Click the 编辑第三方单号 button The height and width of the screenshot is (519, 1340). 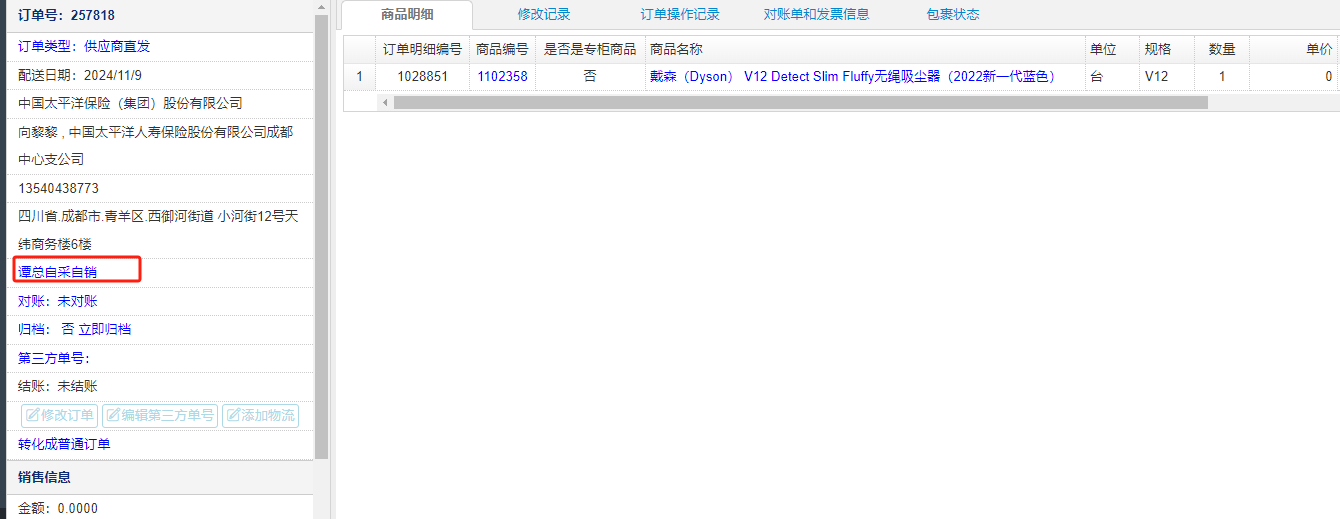click(x=160, y=416)
